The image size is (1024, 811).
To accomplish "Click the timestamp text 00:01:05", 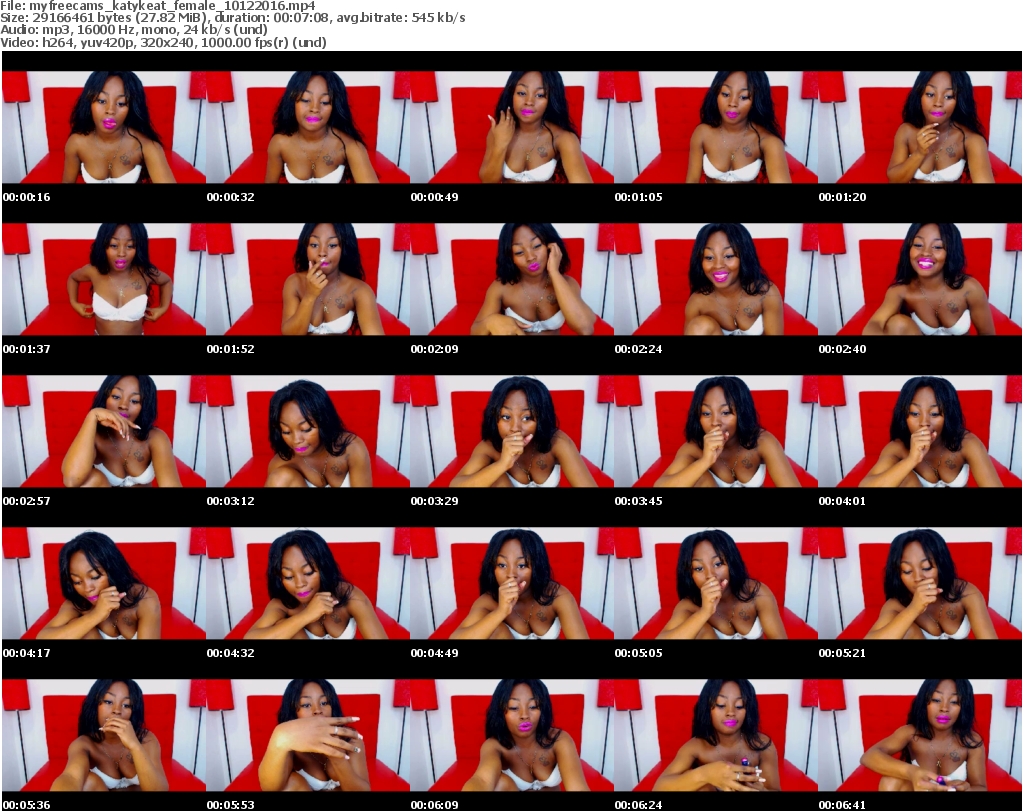I will 638,197.
